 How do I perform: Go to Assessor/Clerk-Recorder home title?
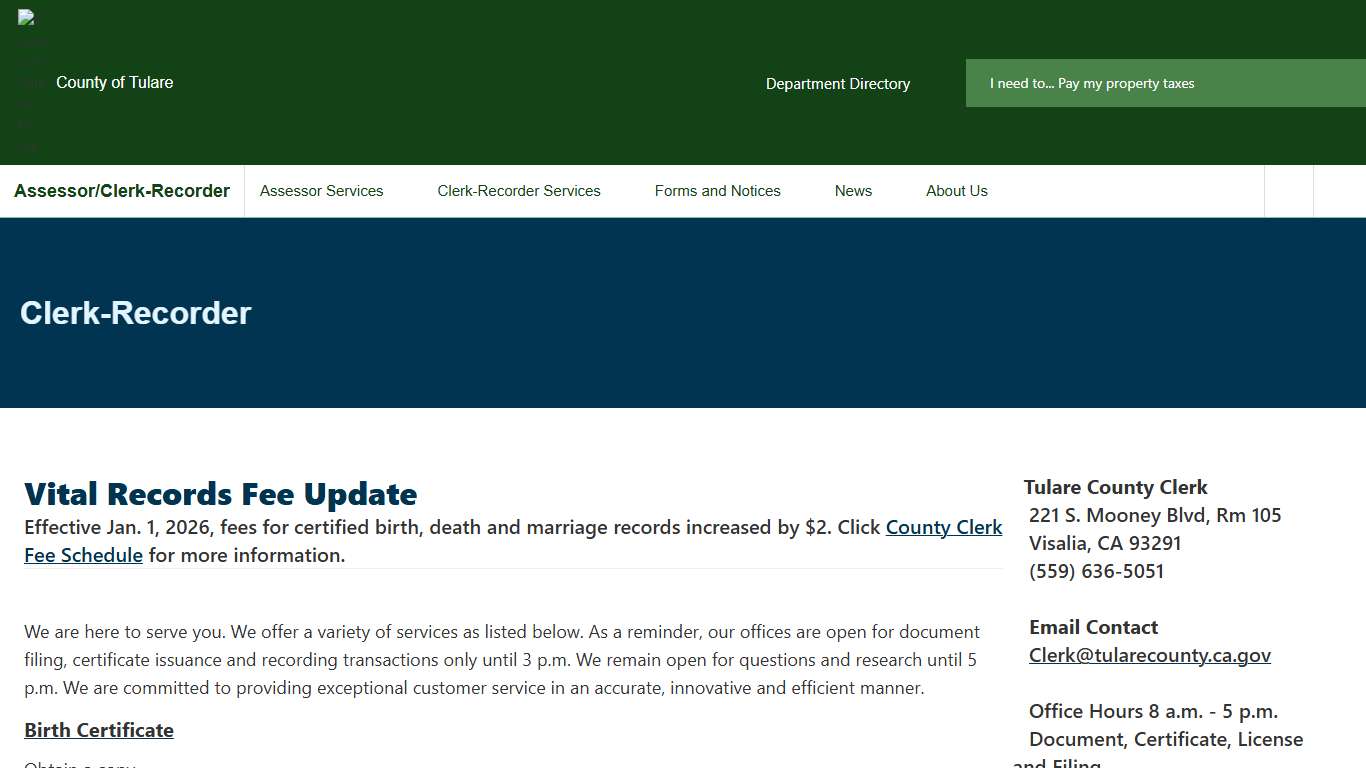pyautogui.click(x=122, y=191)
